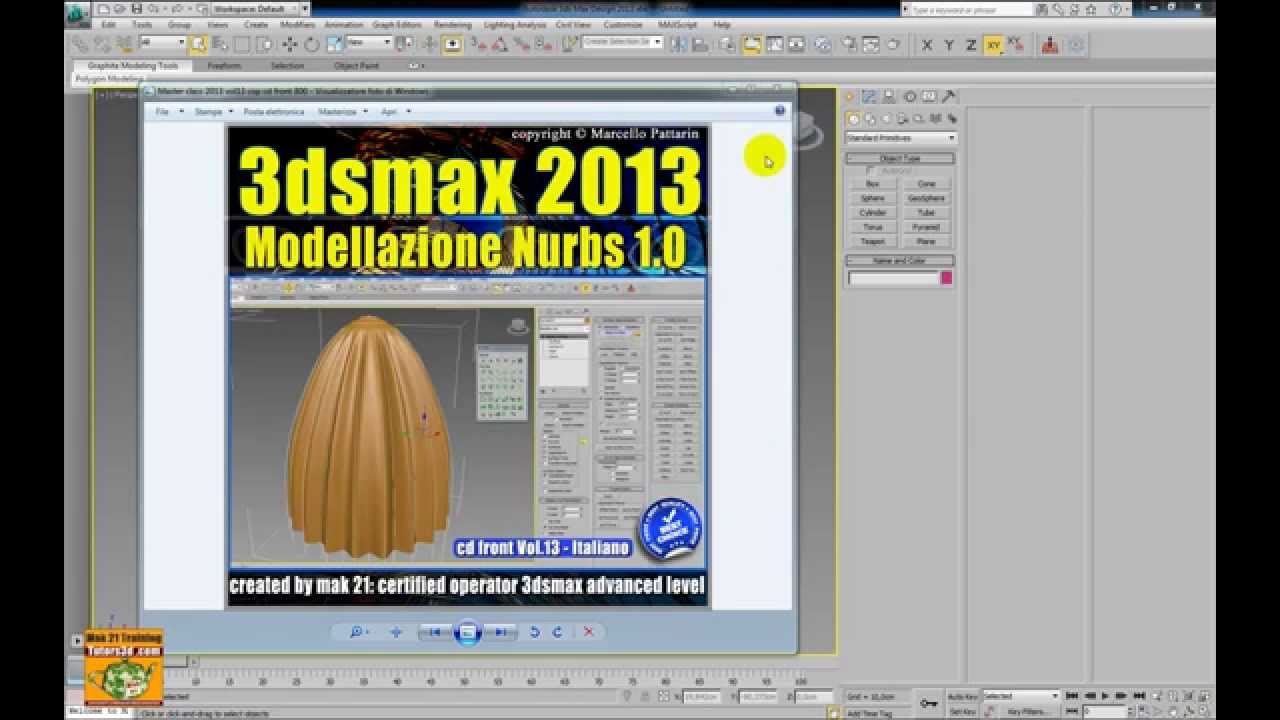The height and width of the screenshot is (720, 1280).
Task: Open the File dropdown in photo viewer
Action: (169, 112)
